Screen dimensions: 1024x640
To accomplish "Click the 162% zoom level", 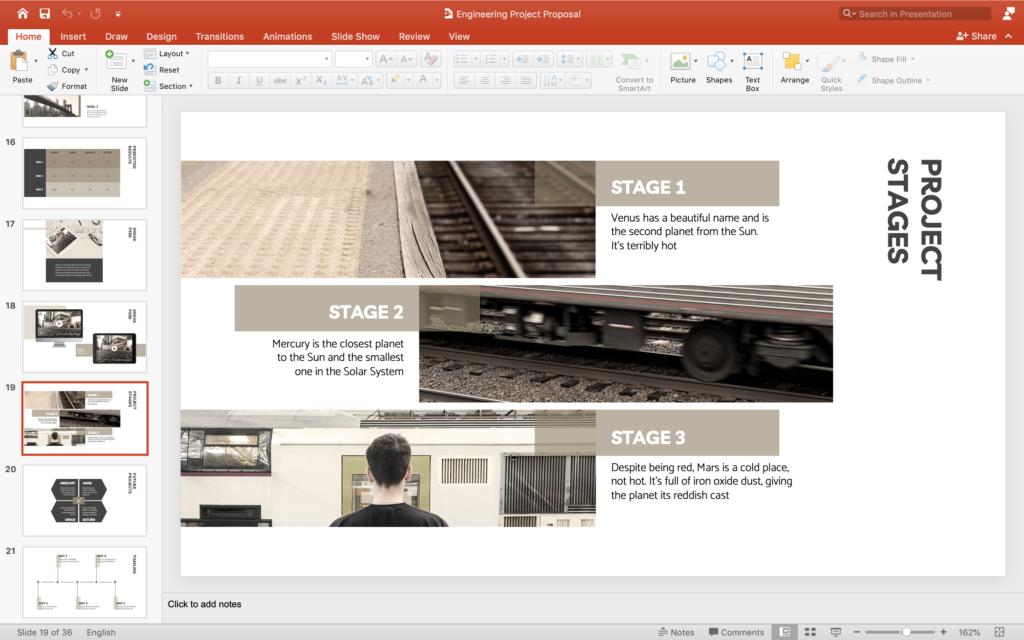I will point(969,632).
